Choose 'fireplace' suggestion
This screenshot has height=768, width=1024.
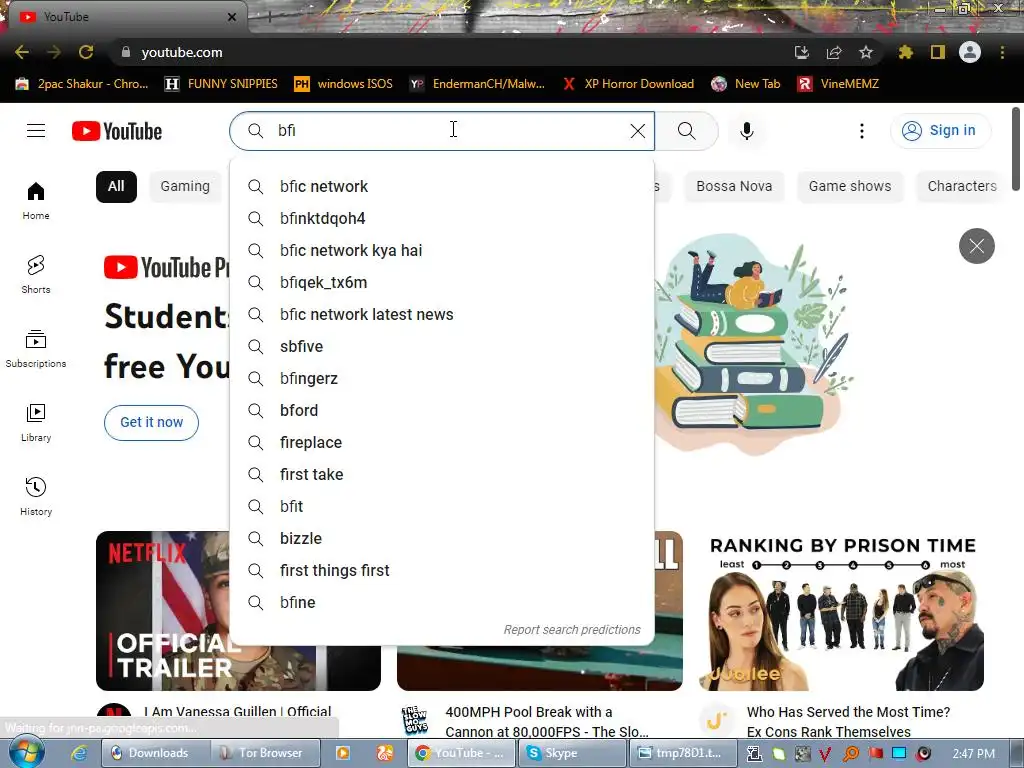[x=442, y=442]
